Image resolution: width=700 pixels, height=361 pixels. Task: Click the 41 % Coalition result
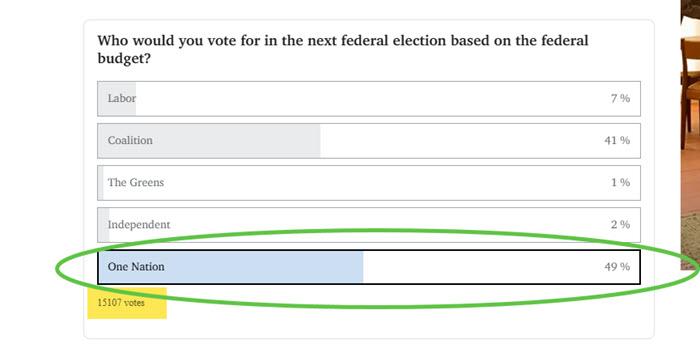point(617,141)
